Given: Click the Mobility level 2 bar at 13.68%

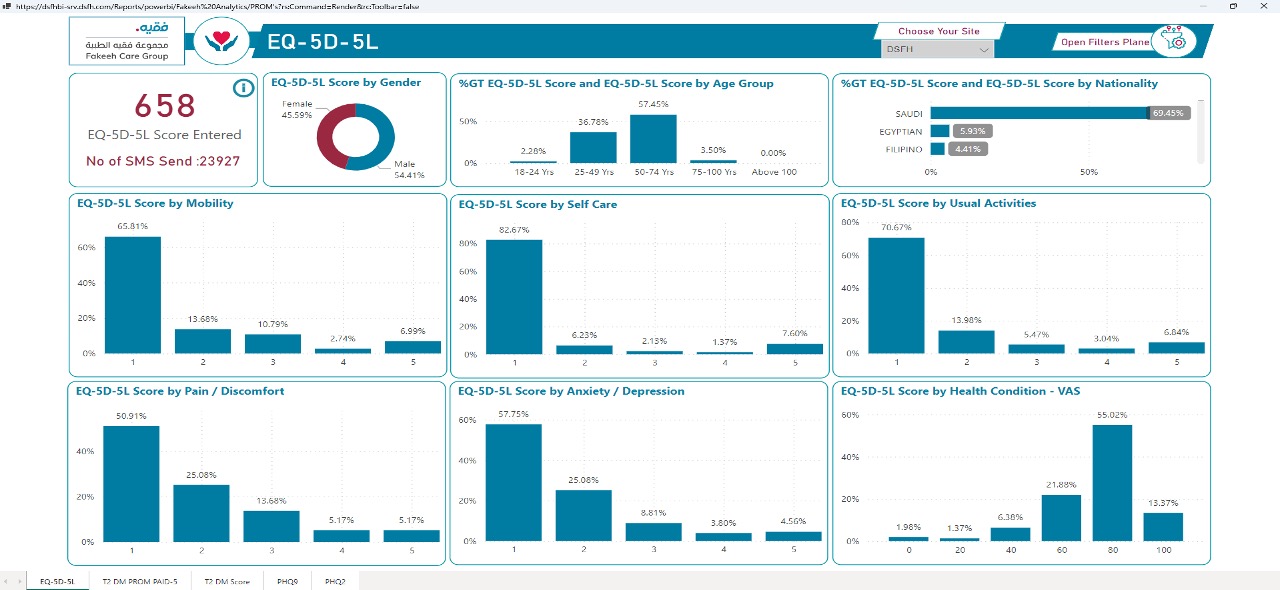Looking at the screenshot, I should [x=202, y=341].
